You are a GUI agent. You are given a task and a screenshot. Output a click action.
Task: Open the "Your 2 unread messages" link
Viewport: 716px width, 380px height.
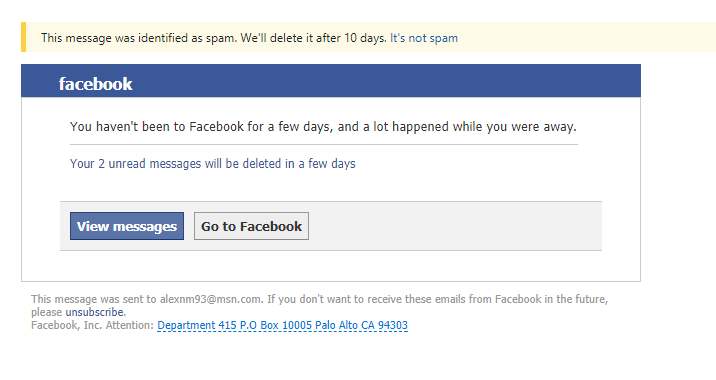click(212, 164)
